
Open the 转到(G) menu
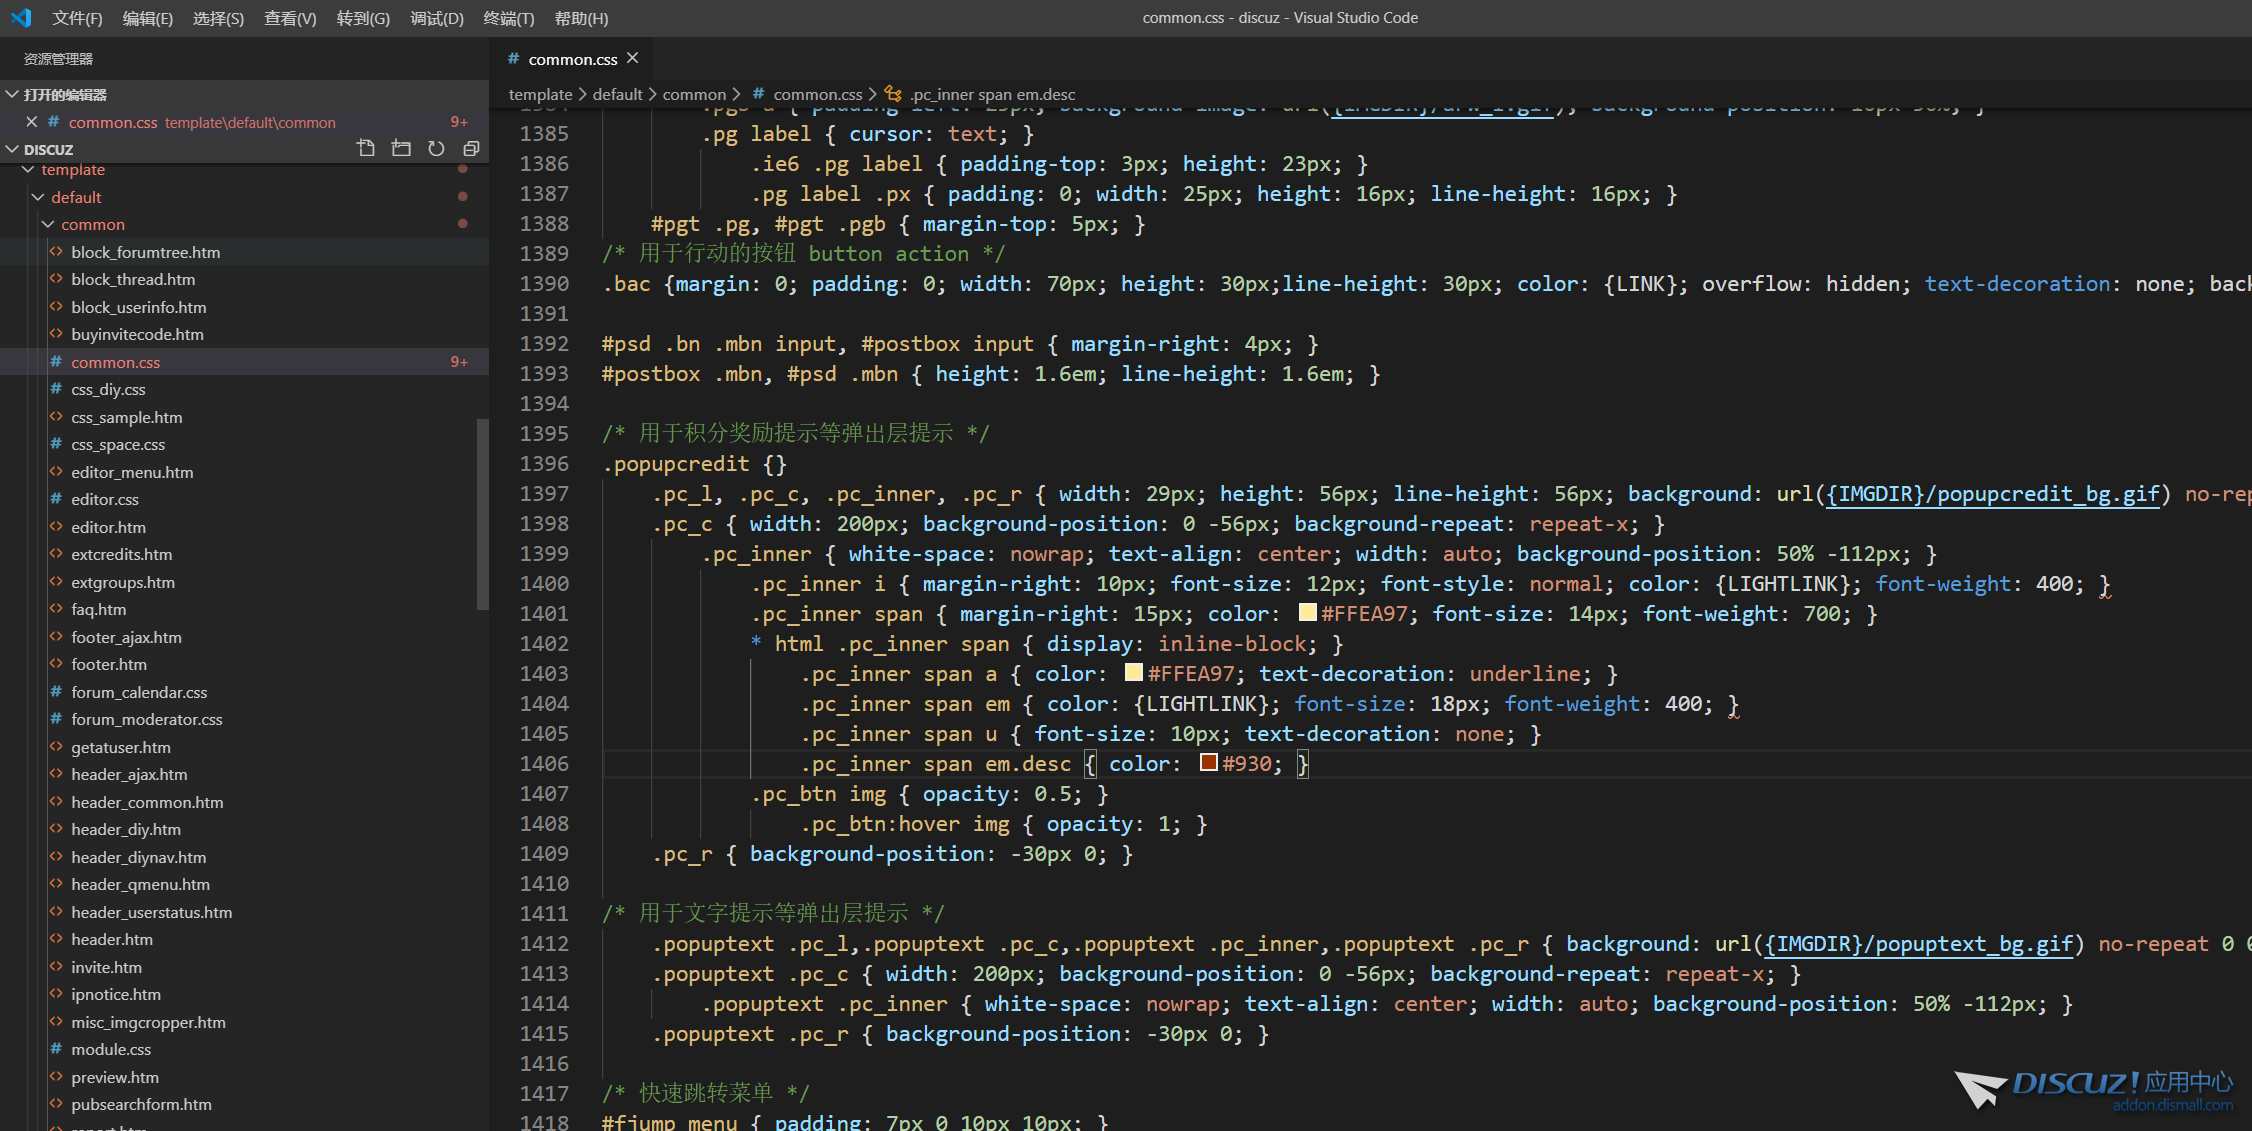363,18
